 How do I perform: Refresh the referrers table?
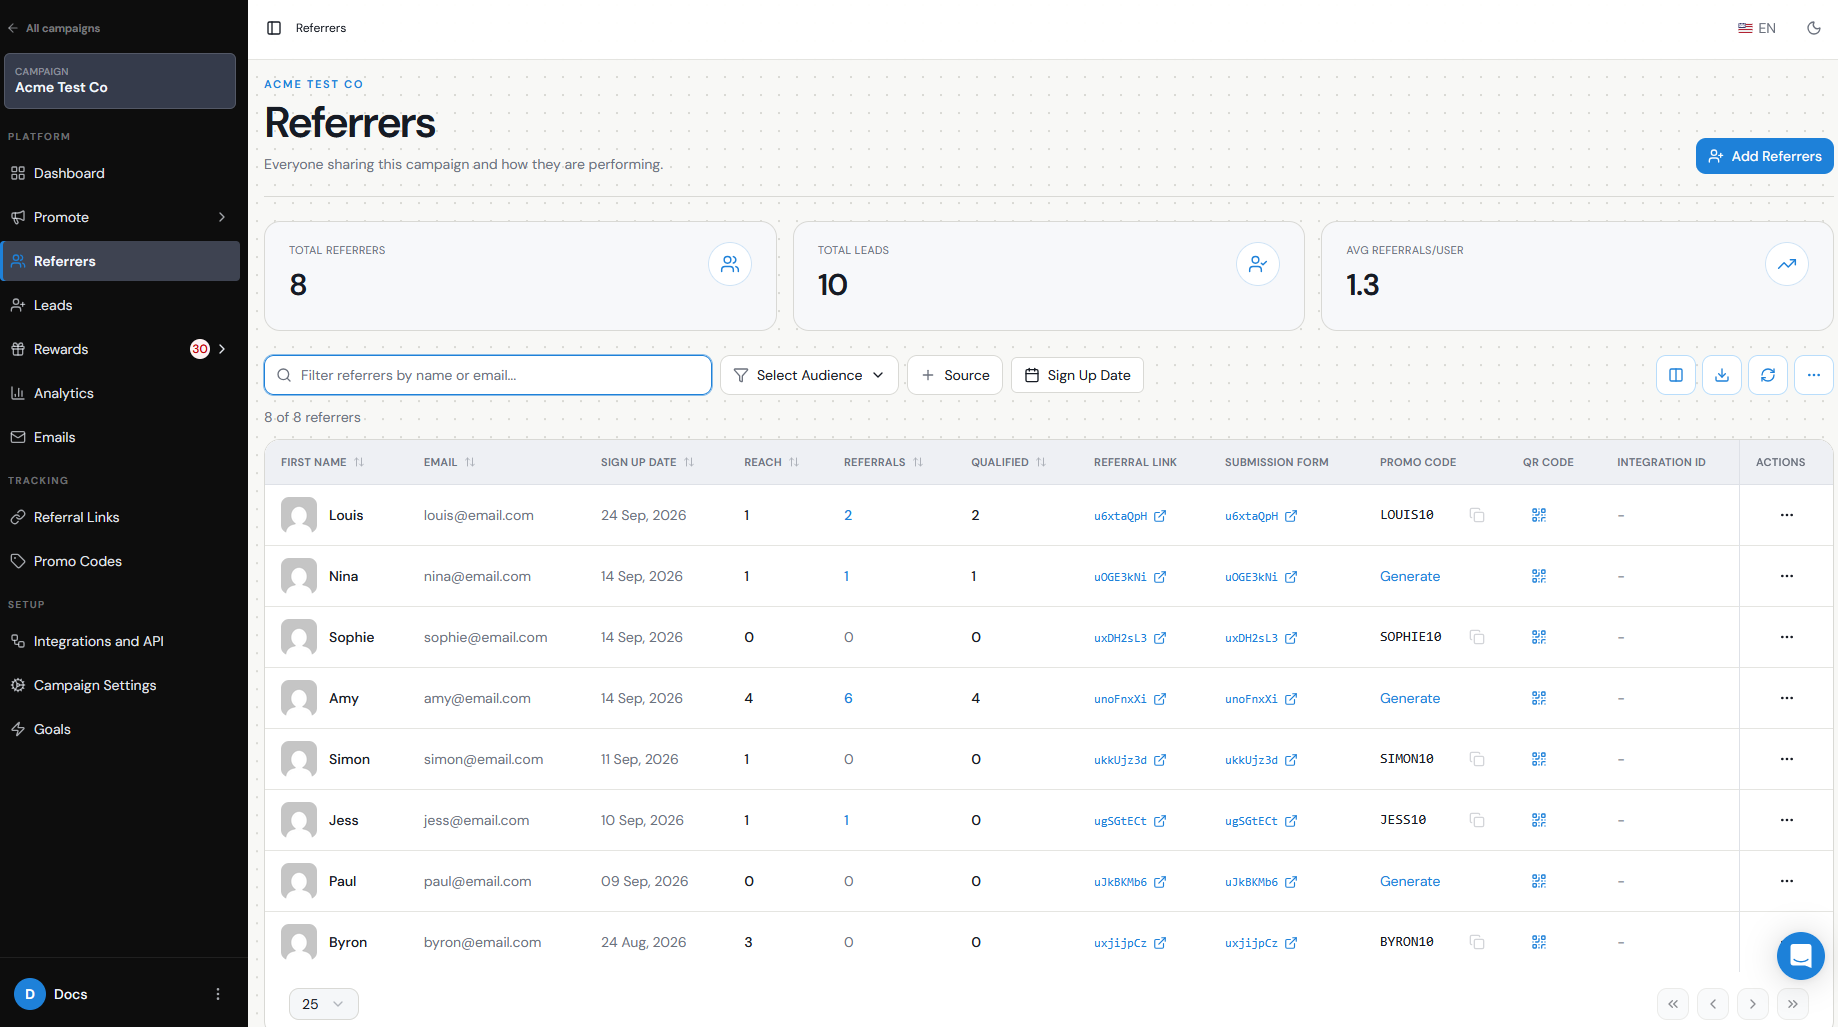click(x=1768, y=375)
